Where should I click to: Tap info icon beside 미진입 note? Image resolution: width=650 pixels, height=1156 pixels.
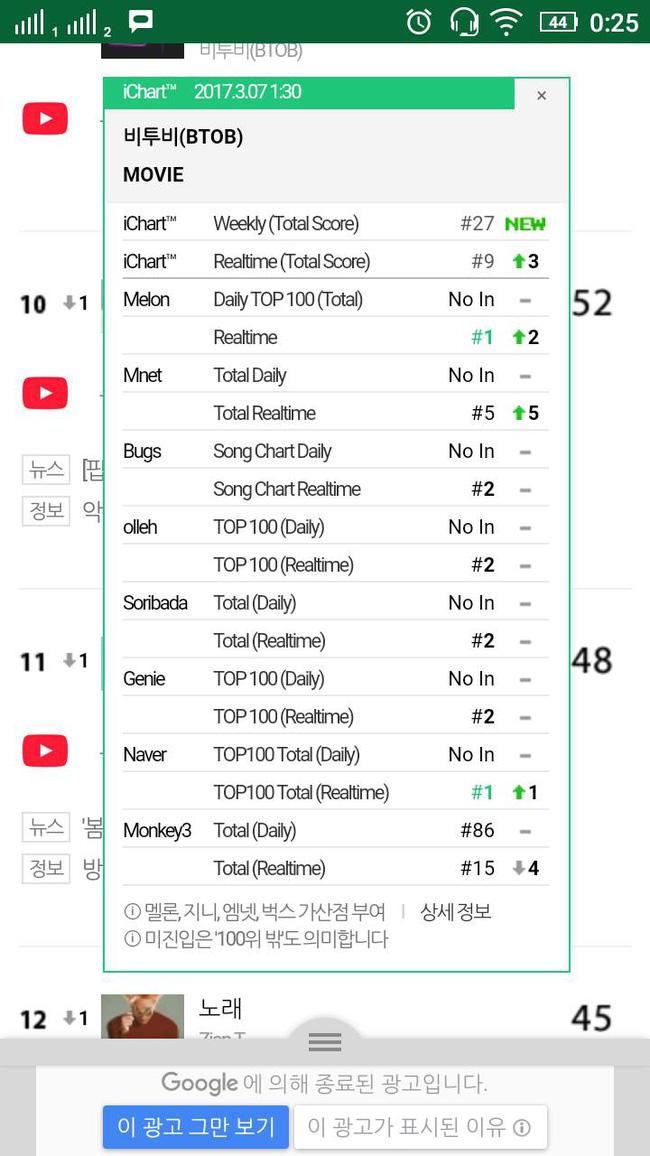click(x=132, y=939)
